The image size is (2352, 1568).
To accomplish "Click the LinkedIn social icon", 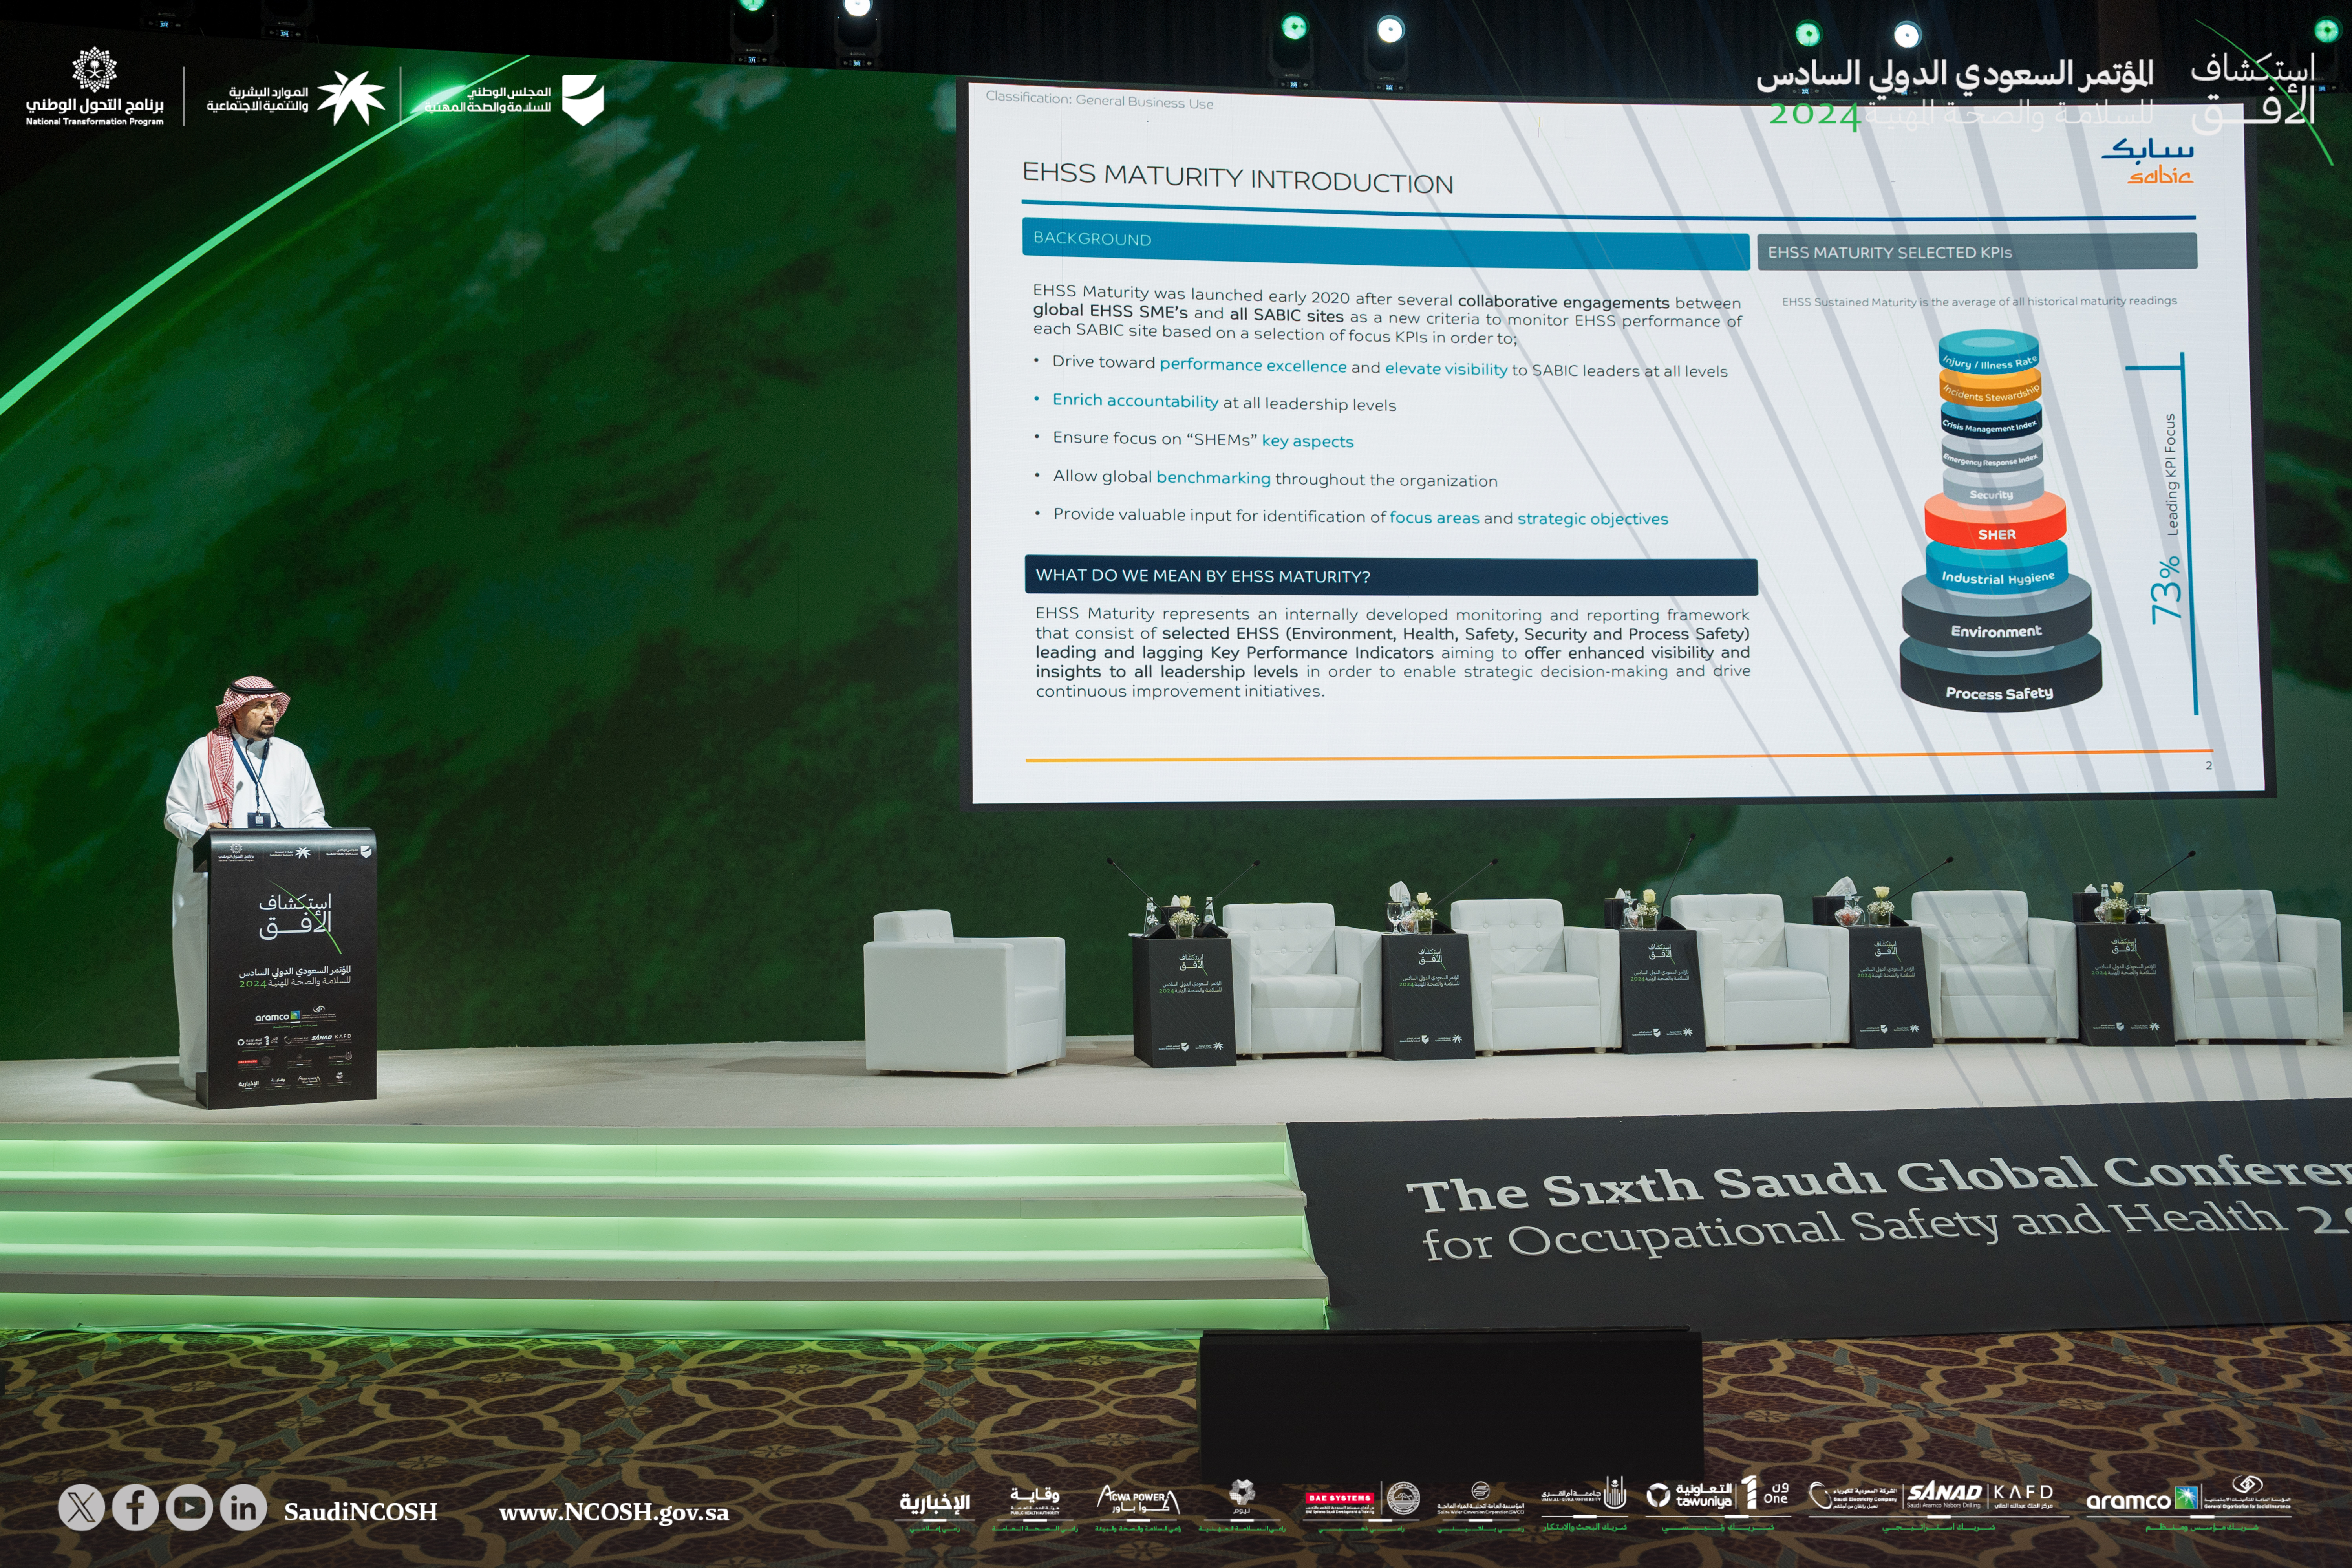I will point(243,1507).
